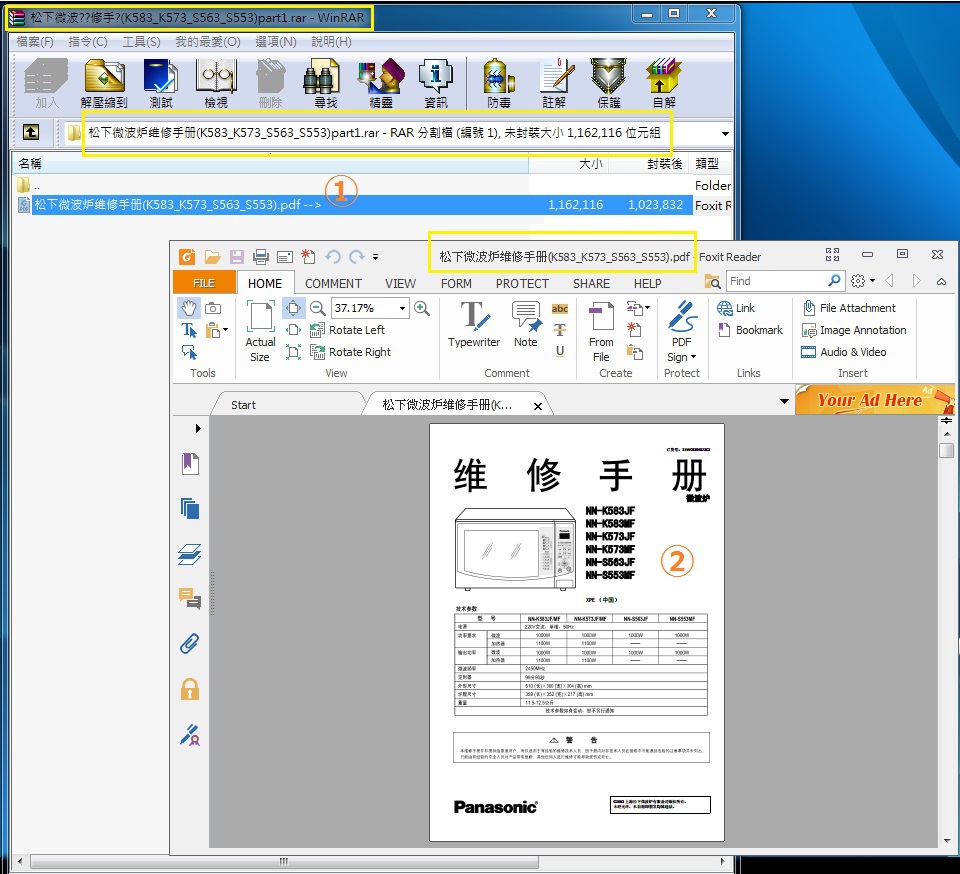Viewport: 960px width, 874px height.
Task: Select the Select Annotation tool
Action: [x=189, y=353]
